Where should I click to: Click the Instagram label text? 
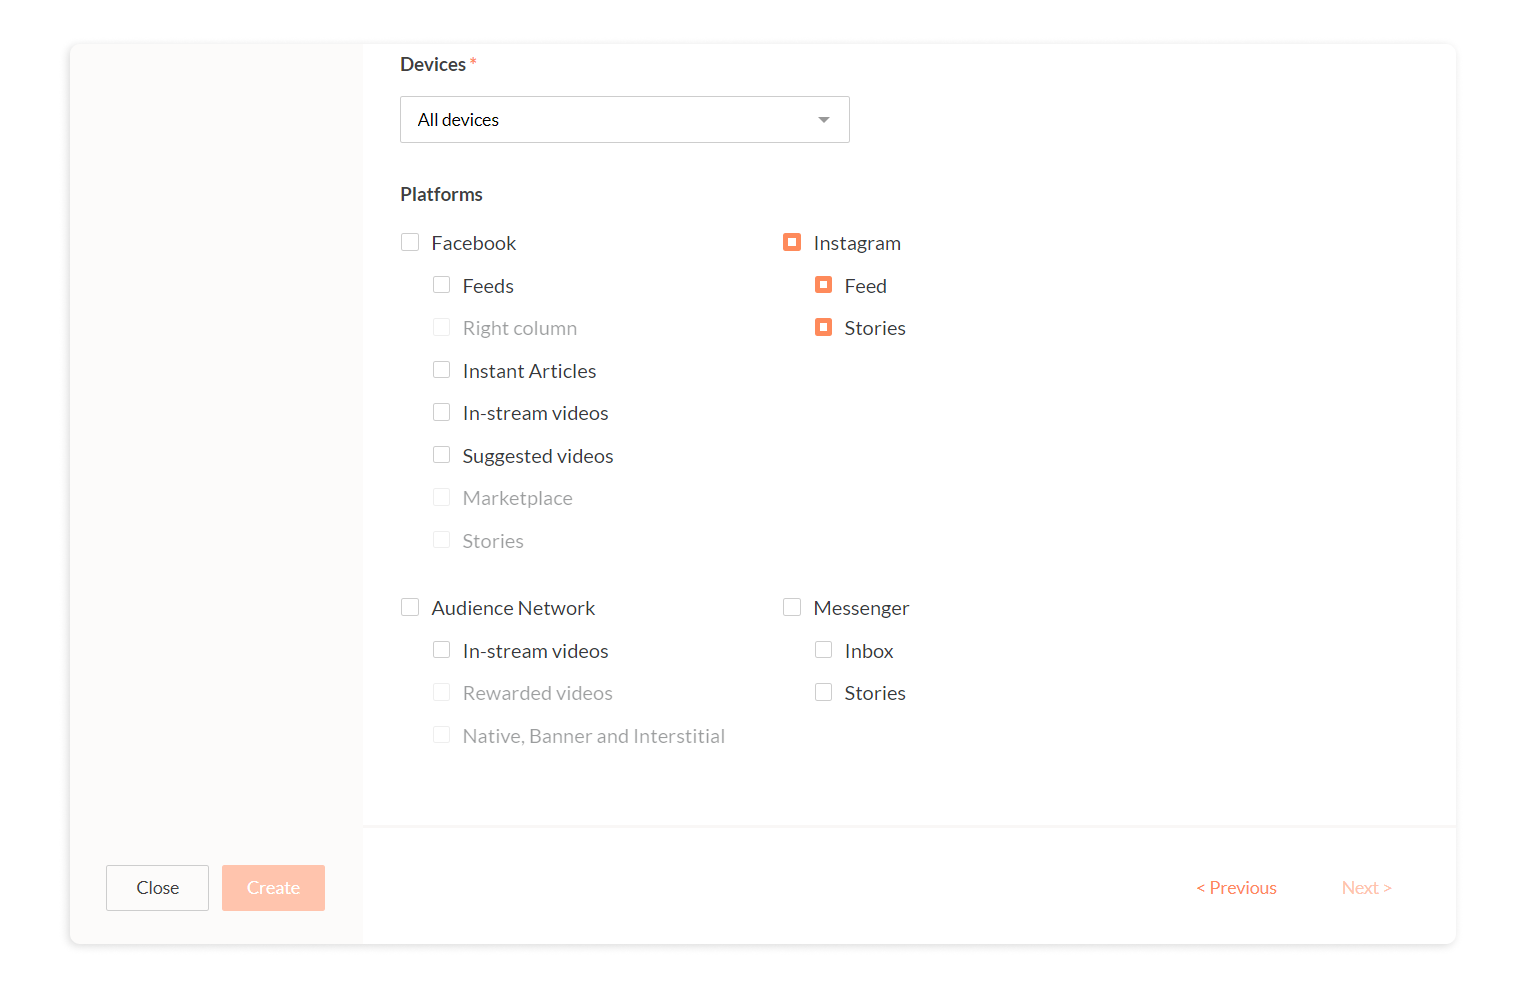click(x=857, y=243)
